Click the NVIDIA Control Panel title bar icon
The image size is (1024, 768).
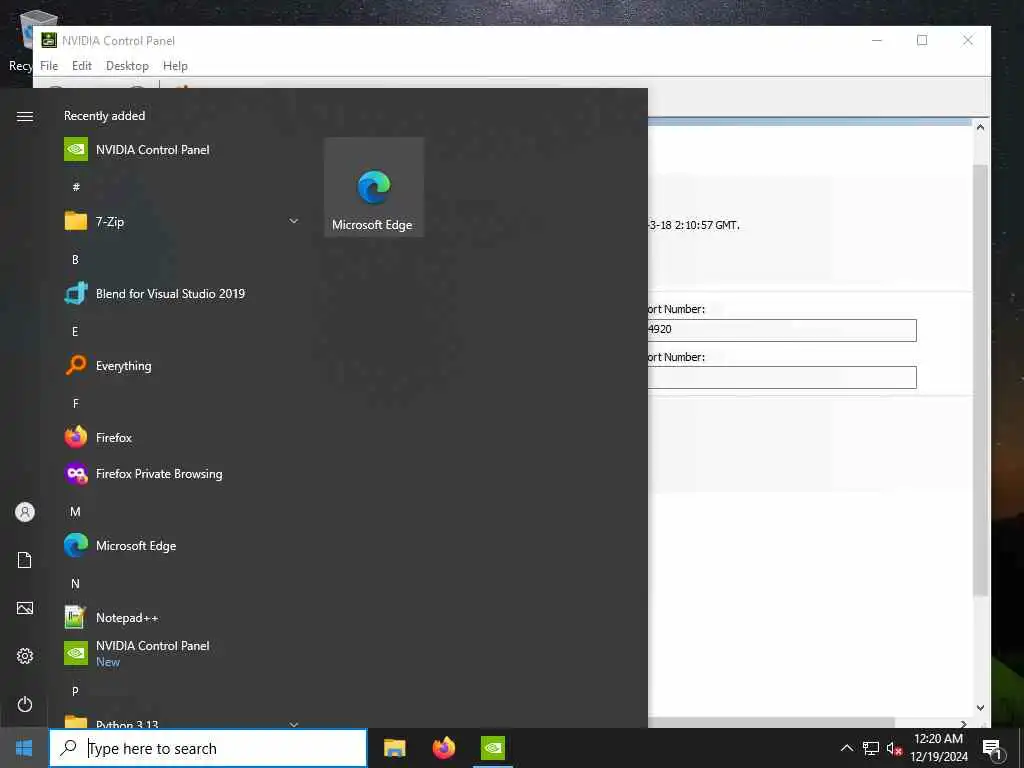[49, 40]
